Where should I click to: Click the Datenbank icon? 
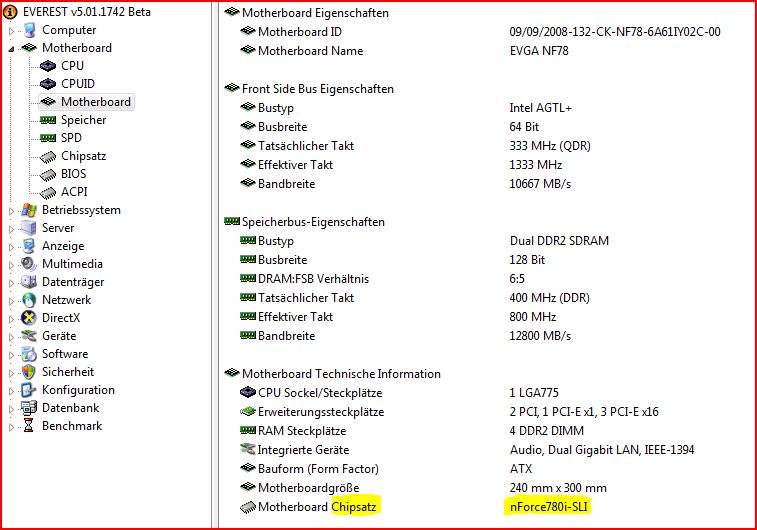click(x=29, y=408)
